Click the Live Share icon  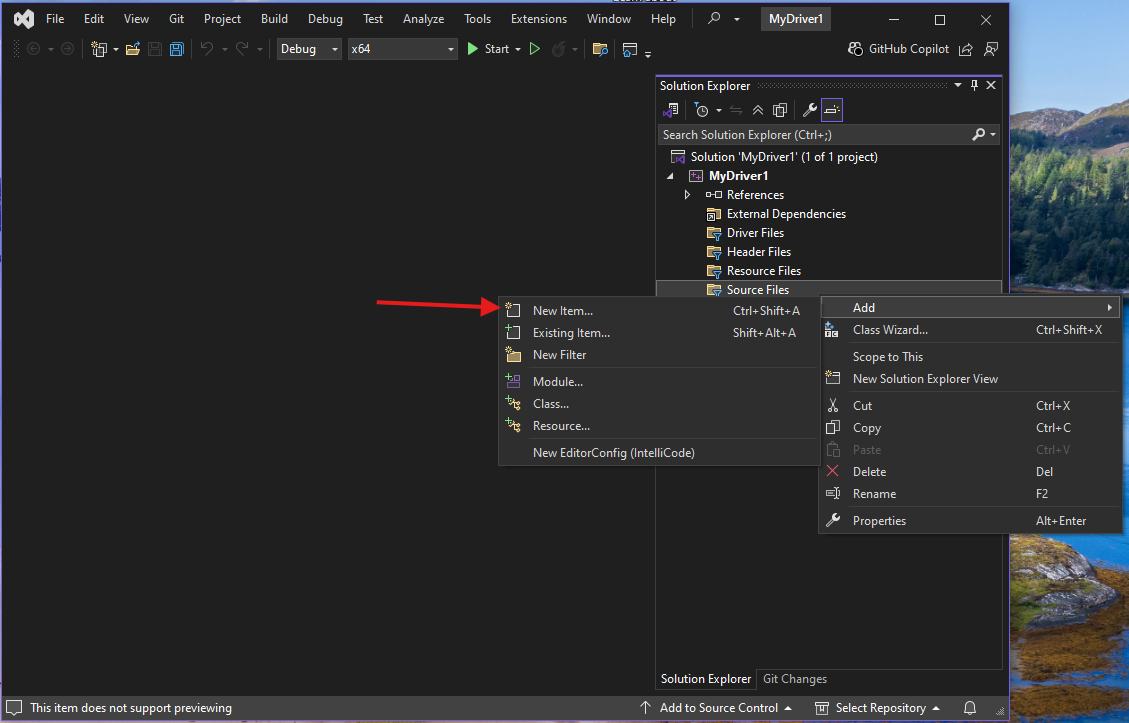point(966,49)
